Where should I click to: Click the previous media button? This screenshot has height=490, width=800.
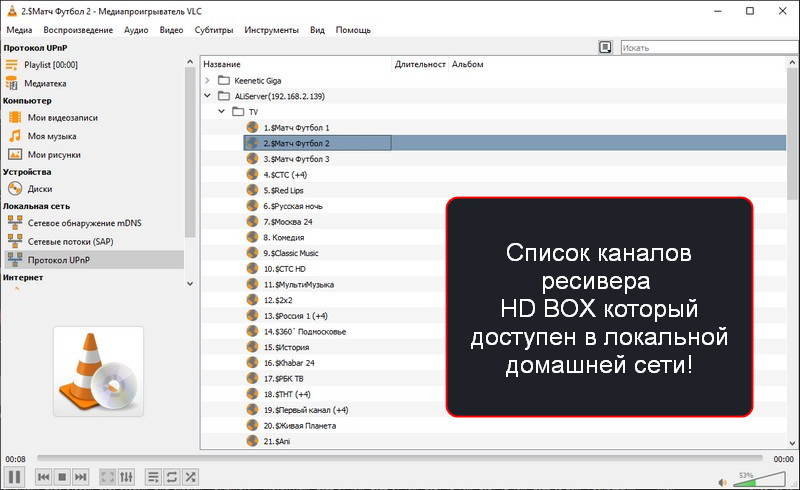pyautogui.click(x=43, y=477)
